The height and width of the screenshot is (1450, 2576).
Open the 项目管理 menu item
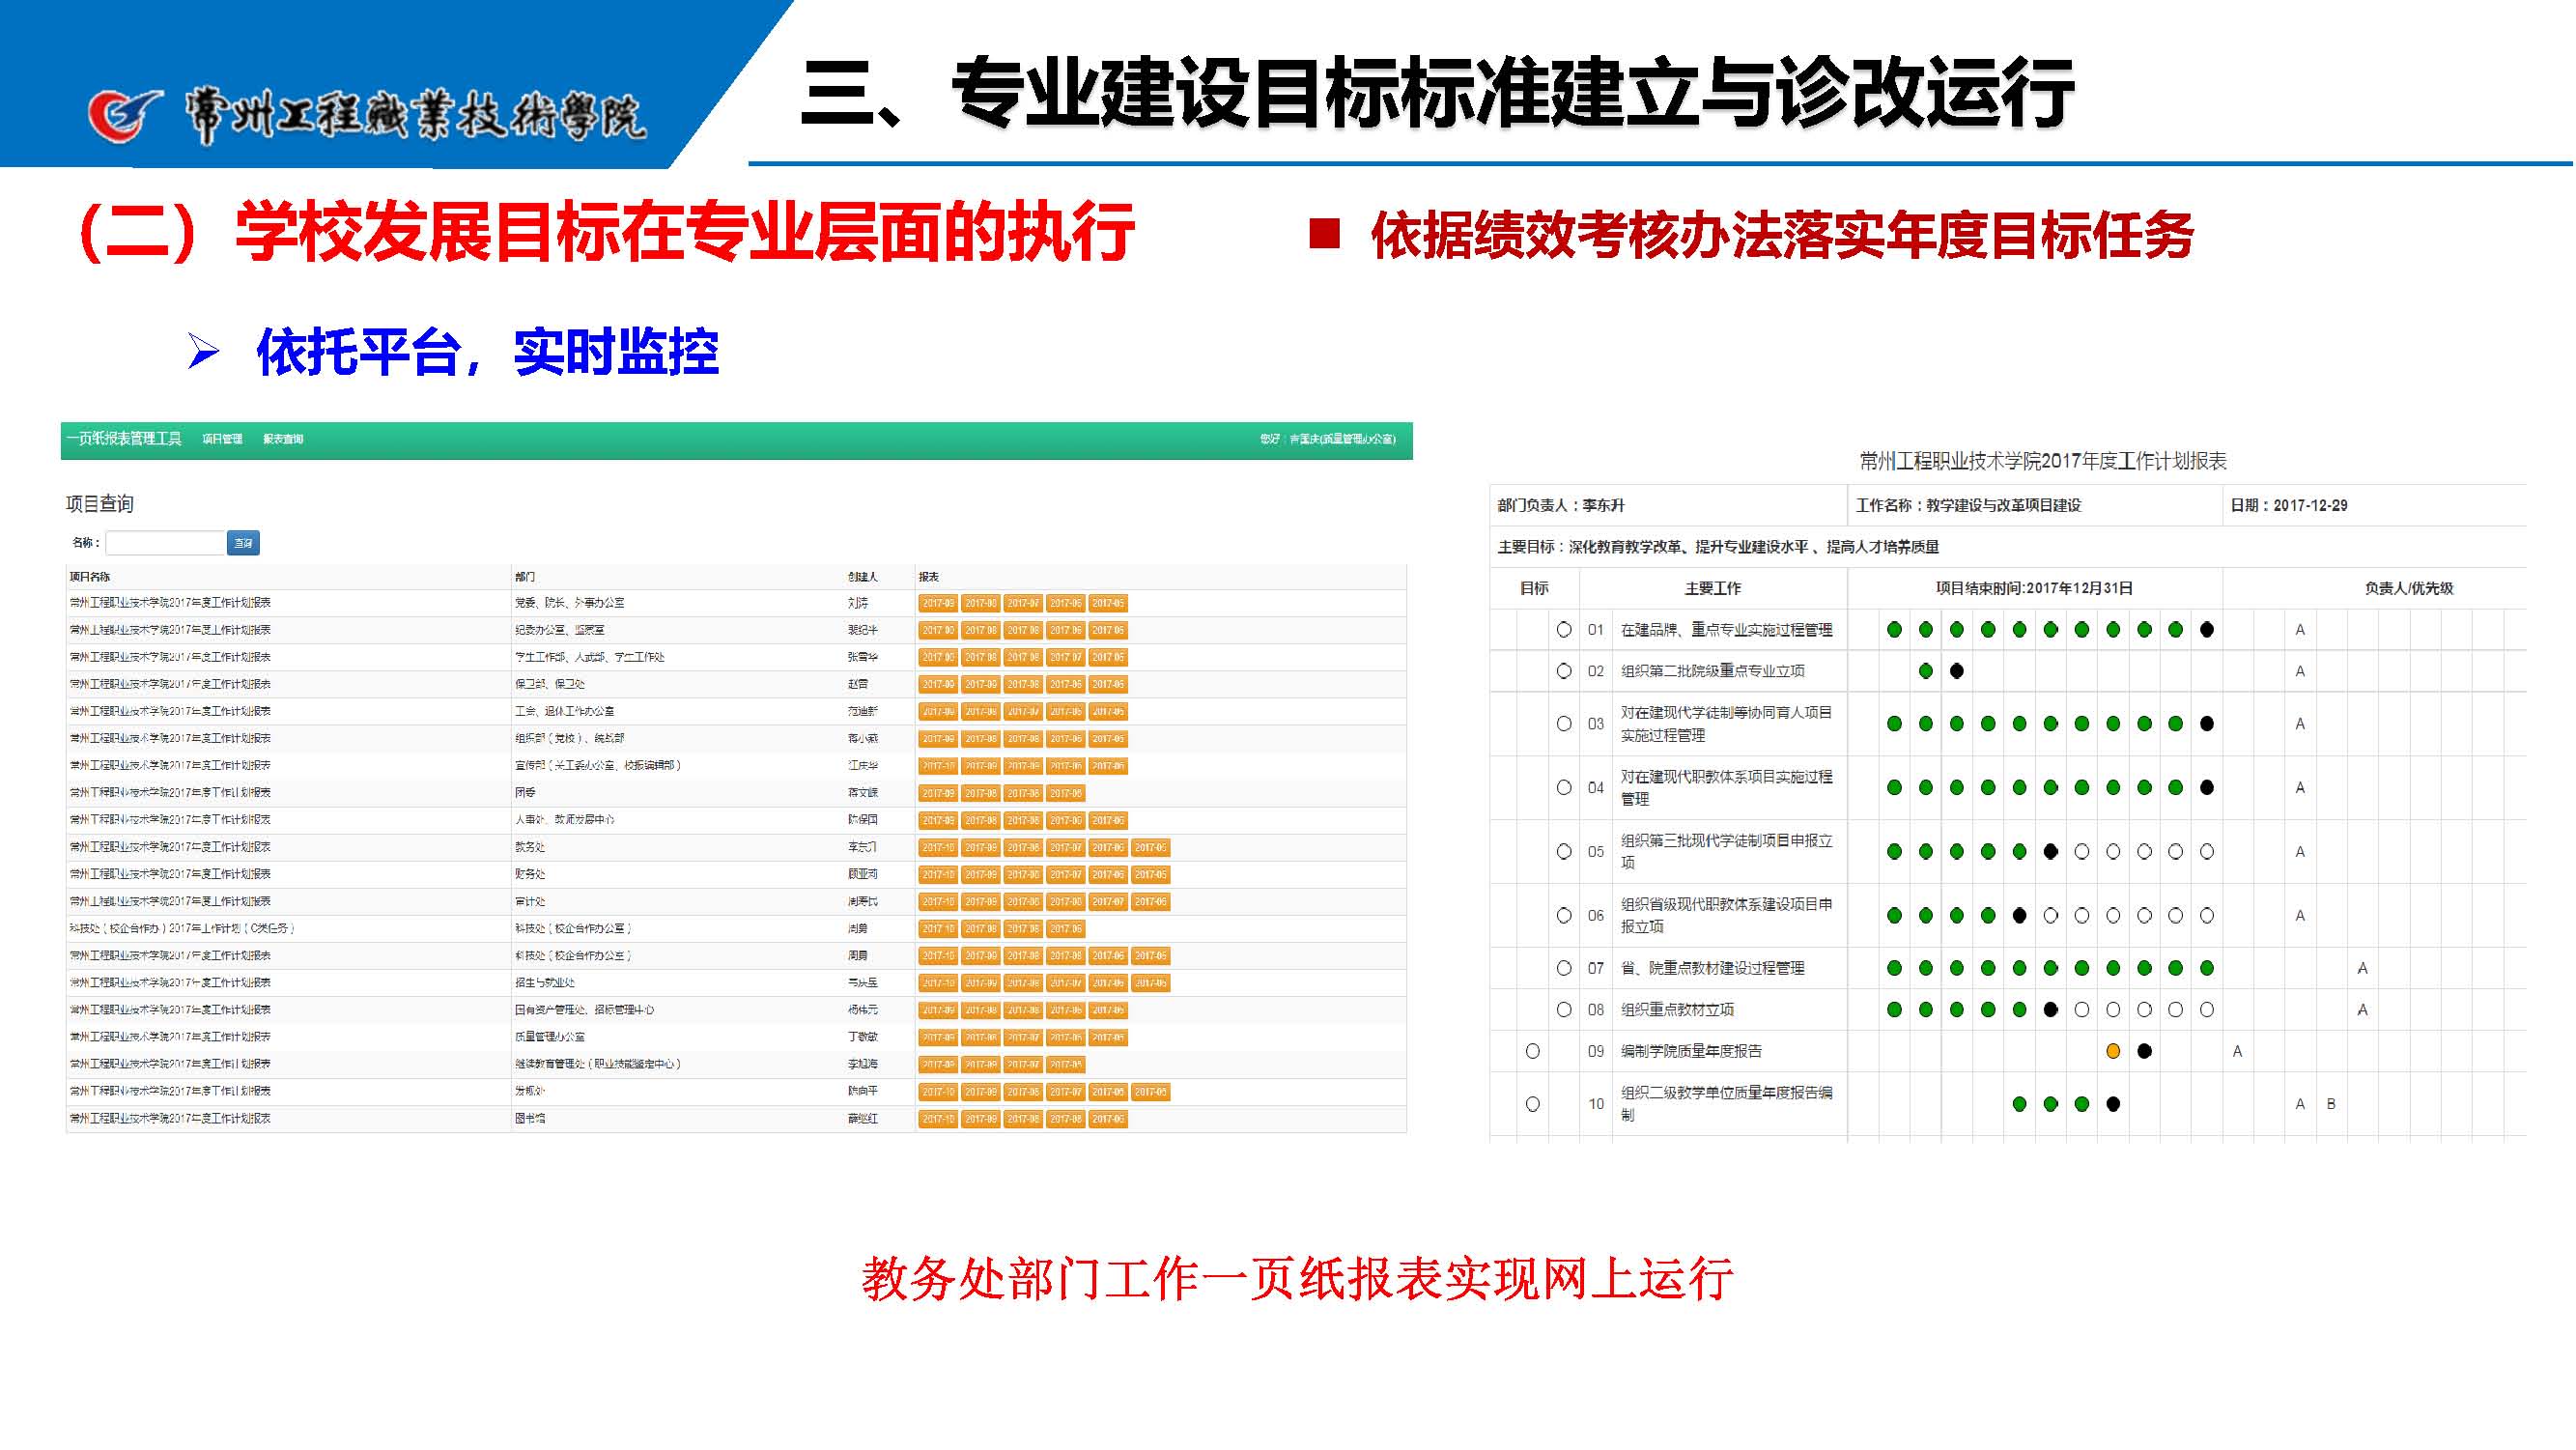(x=222, y=439)
